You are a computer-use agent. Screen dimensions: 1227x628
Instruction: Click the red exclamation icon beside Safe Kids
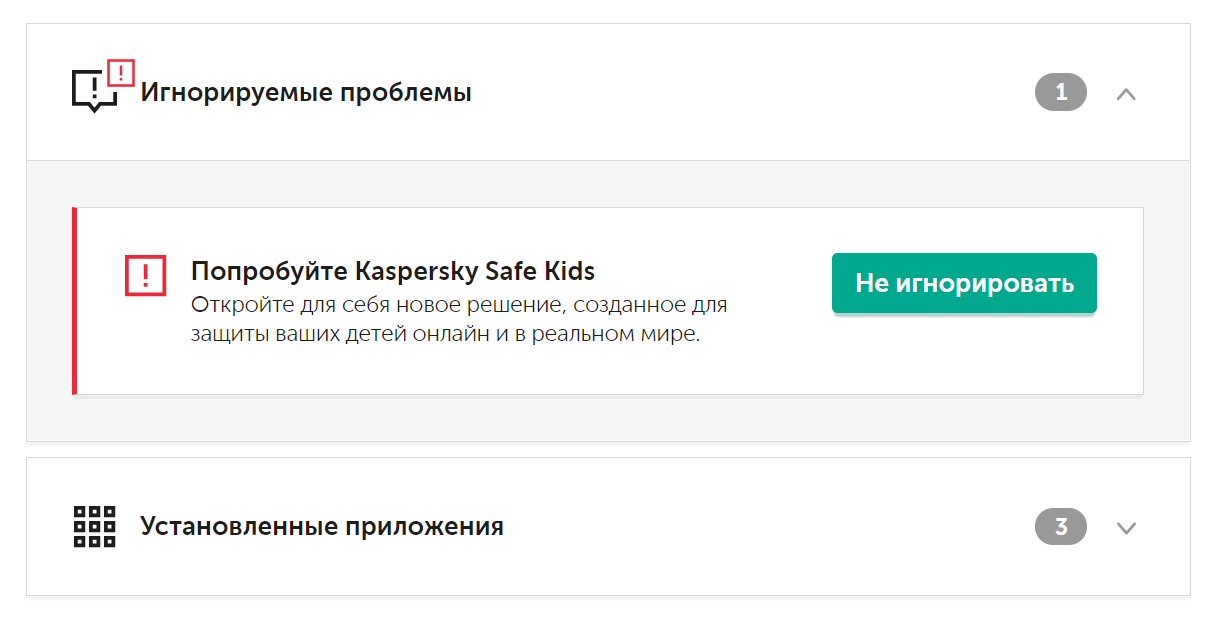[145, 275]
